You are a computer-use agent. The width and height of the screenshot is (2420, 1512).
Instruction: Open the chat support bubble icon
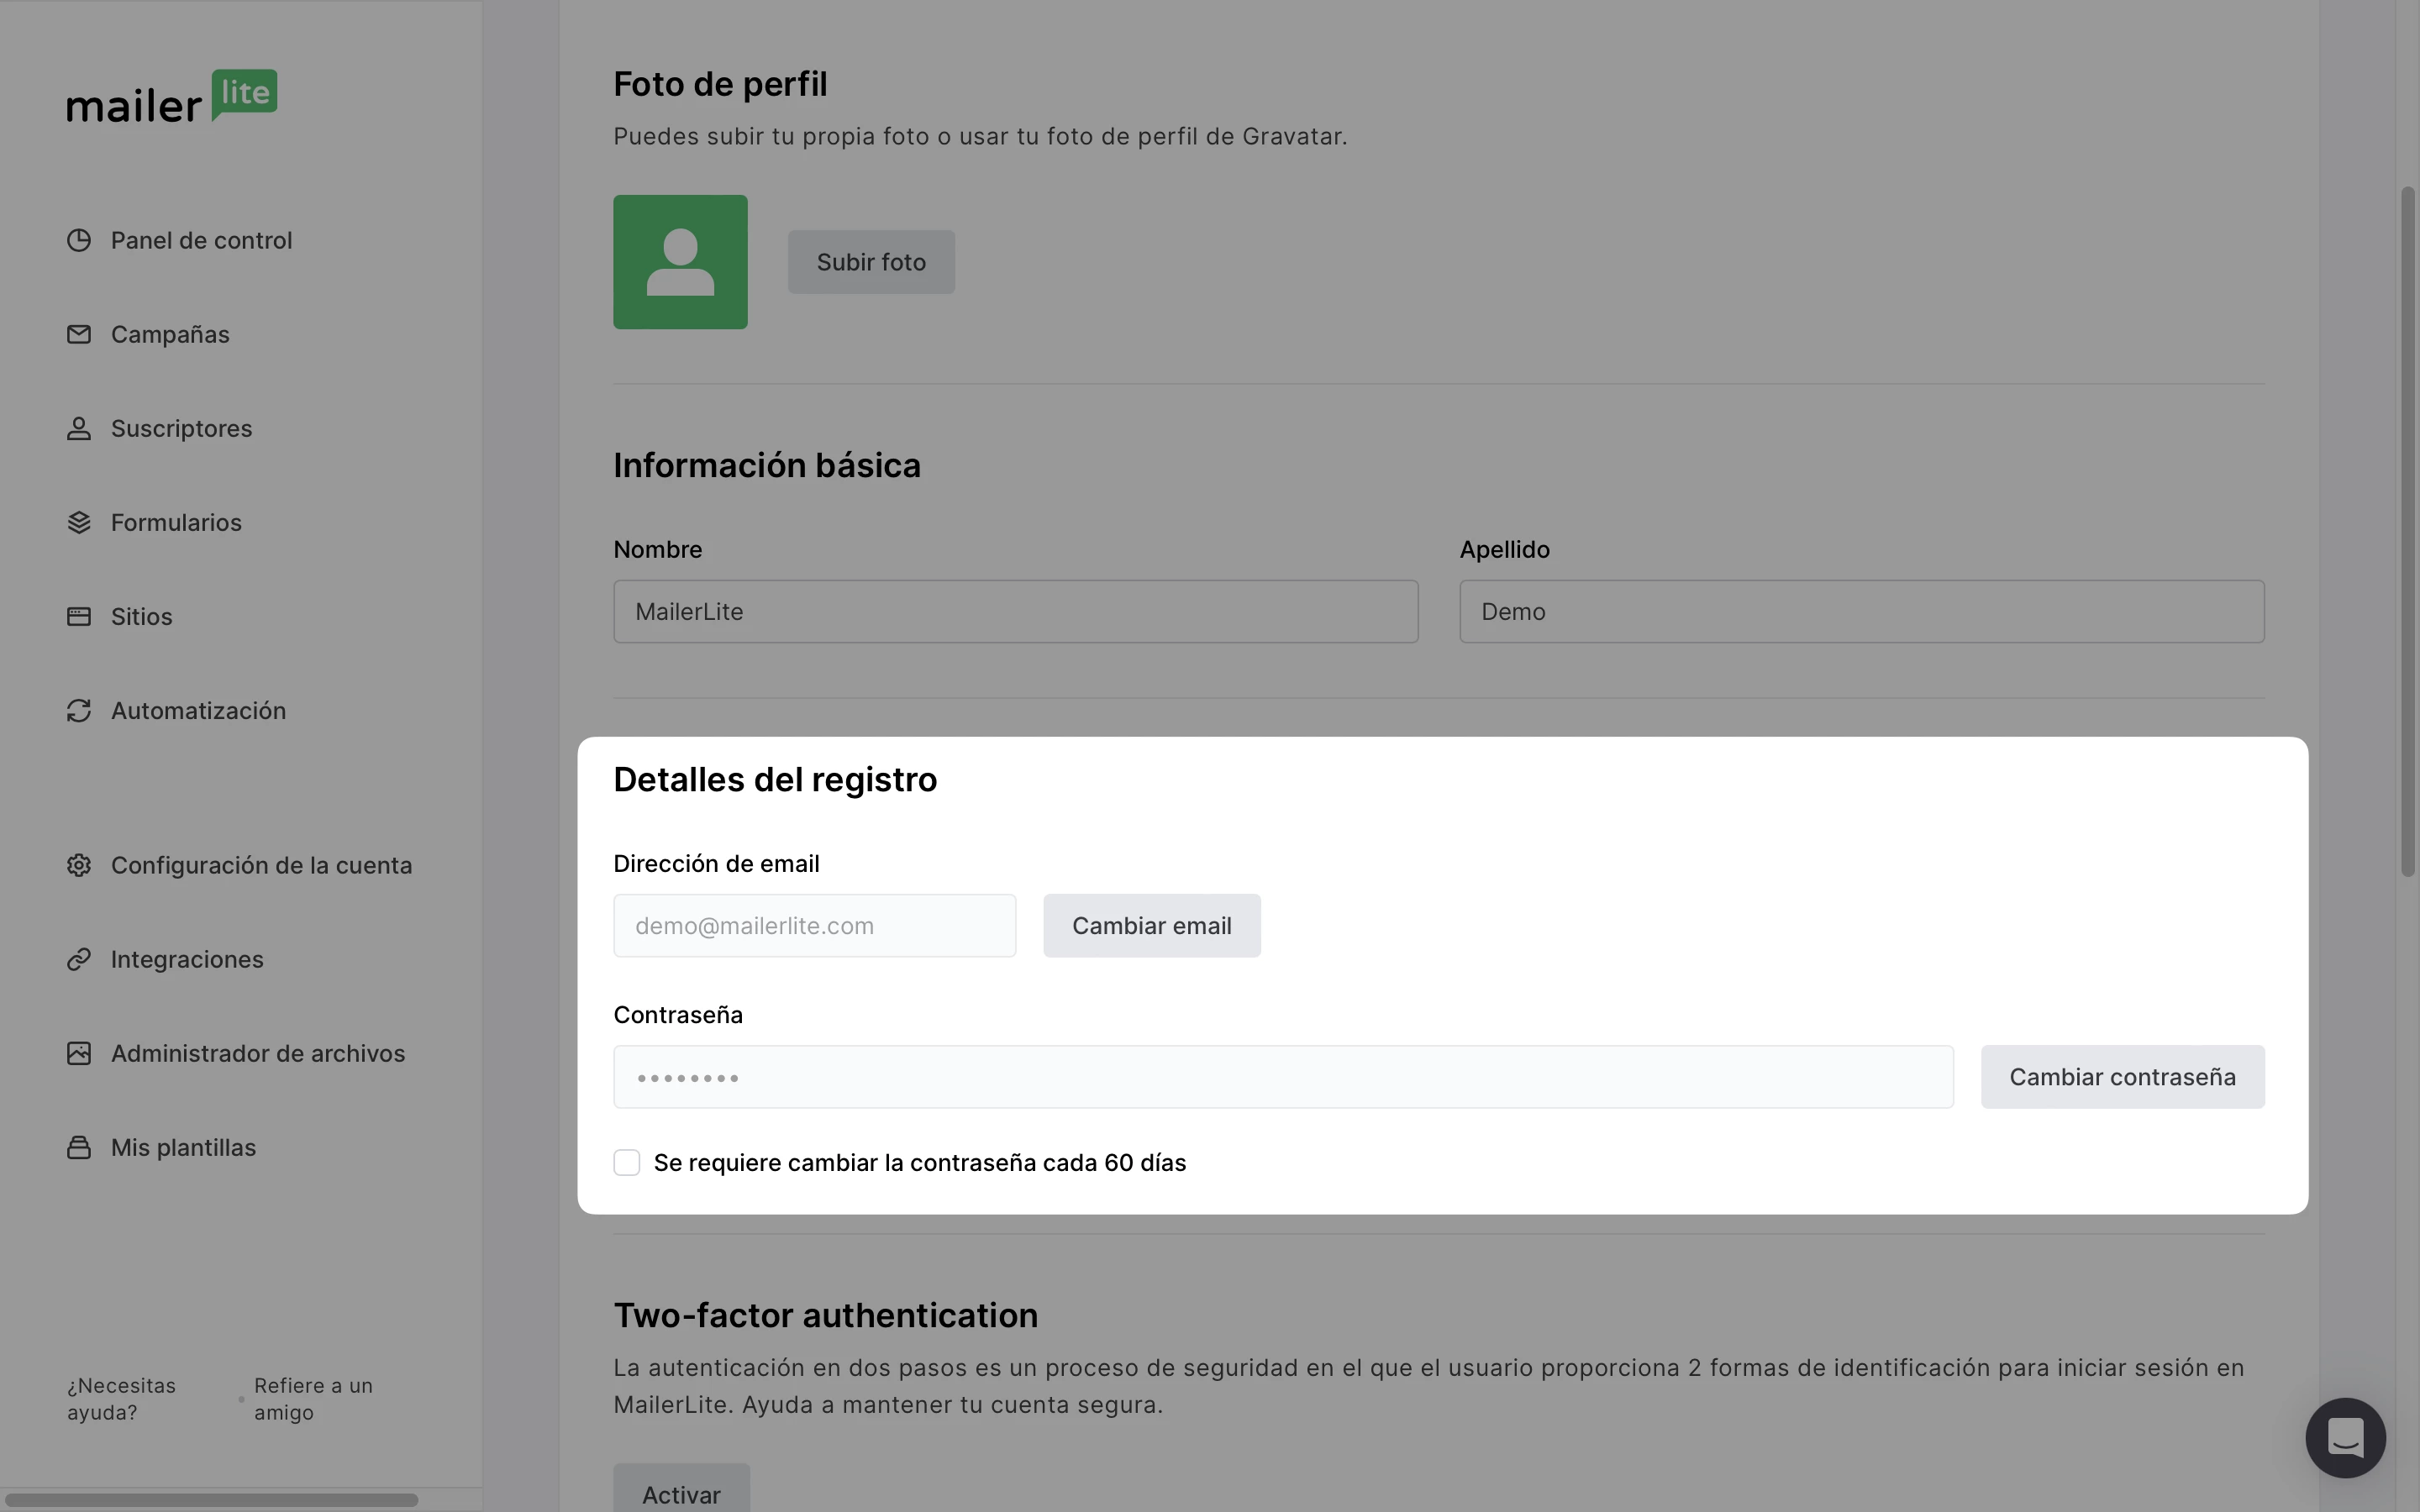(2345, 1438)
